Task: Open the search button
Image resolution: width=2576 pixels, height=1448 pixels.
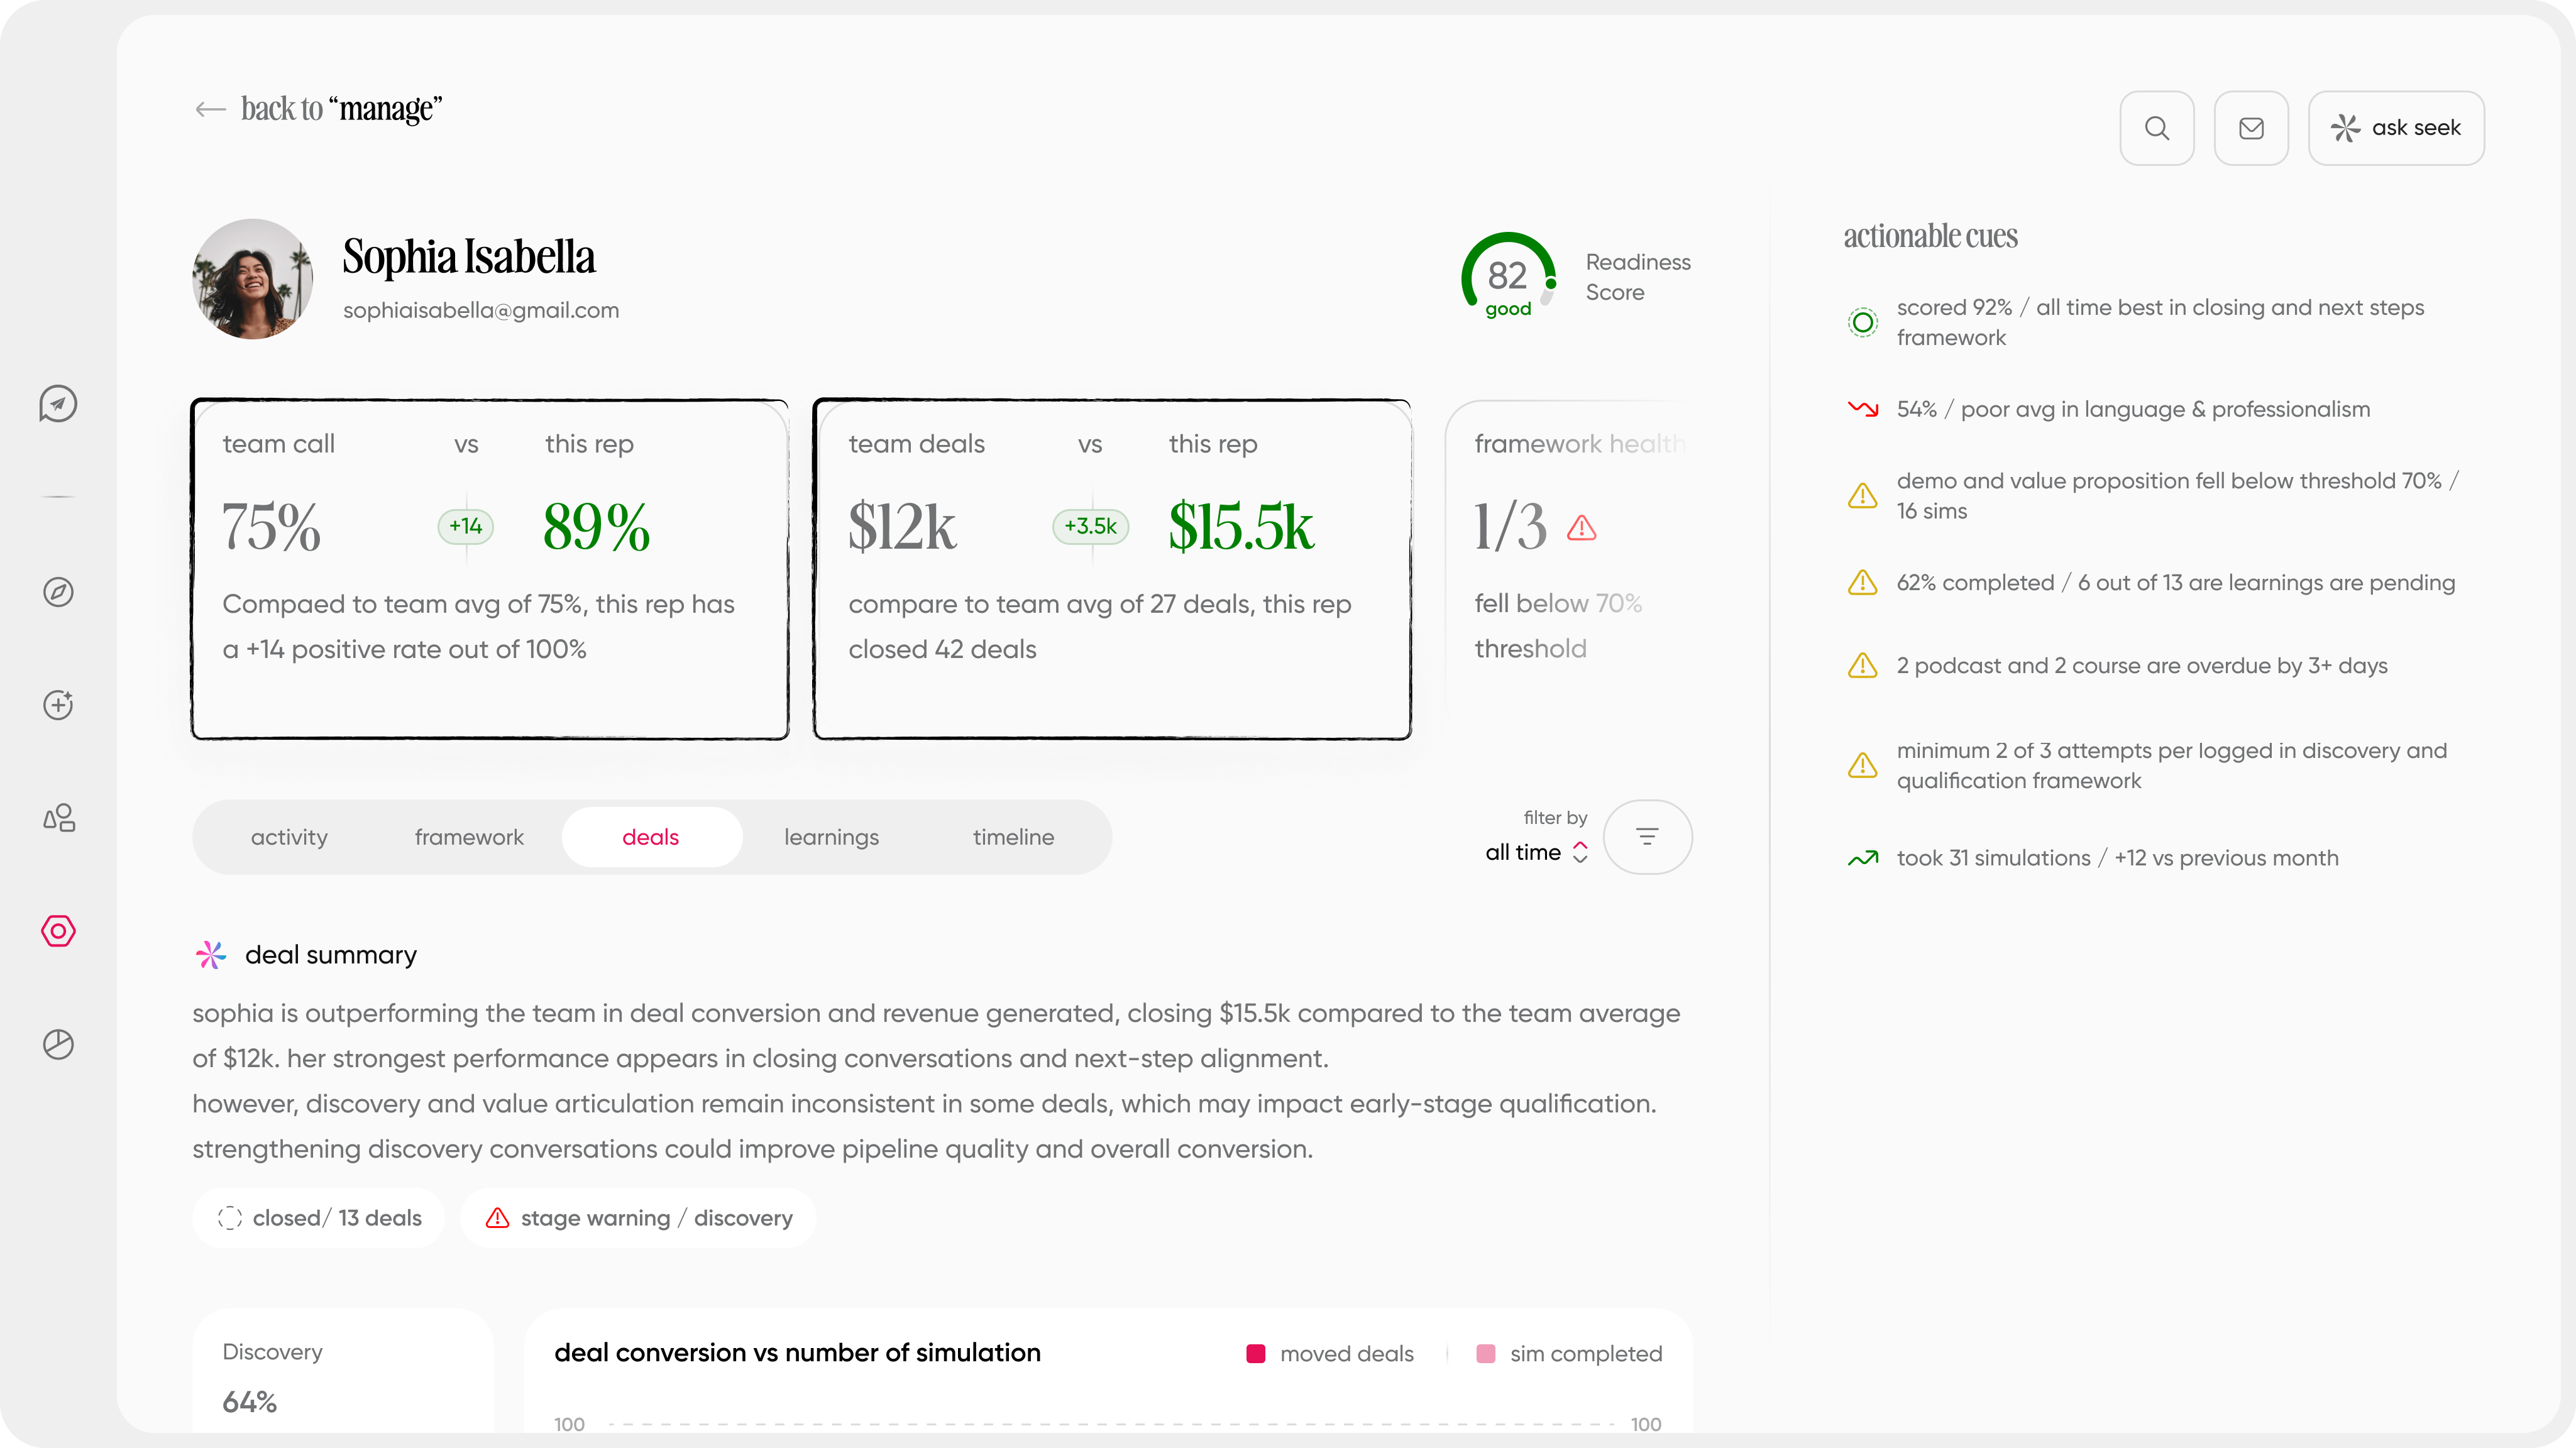Action: (2156, 128)
